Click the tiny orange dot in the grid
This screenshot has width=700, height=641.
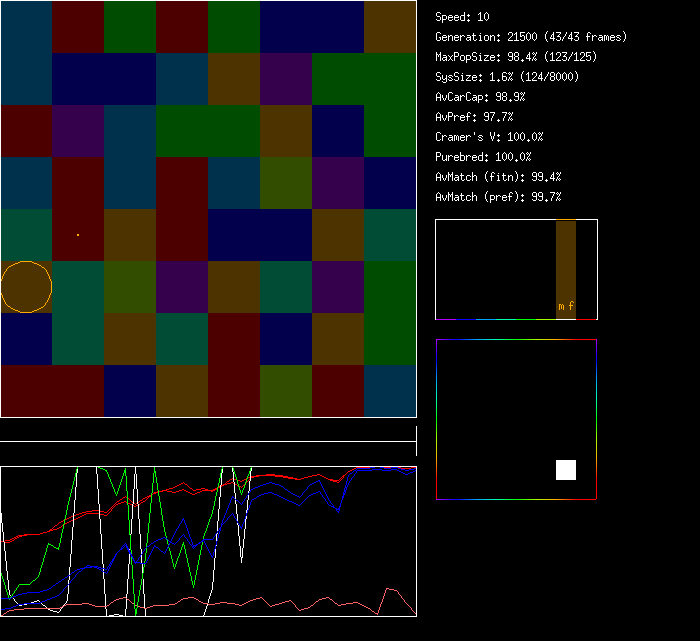[78, 235]
